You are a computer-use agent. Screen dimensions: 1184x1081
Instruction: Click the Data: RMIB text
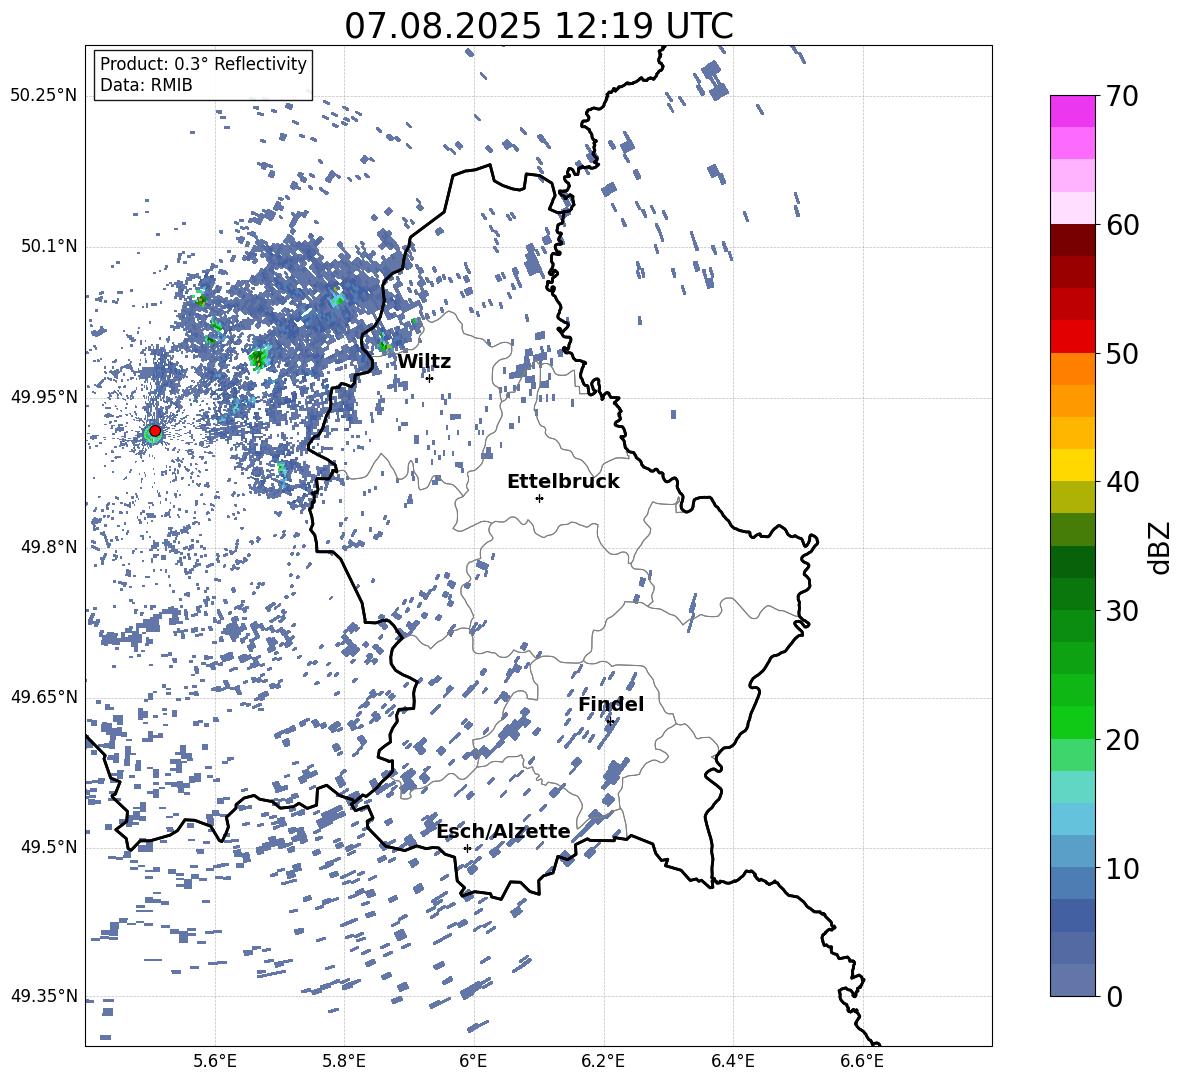coord(146,85)
